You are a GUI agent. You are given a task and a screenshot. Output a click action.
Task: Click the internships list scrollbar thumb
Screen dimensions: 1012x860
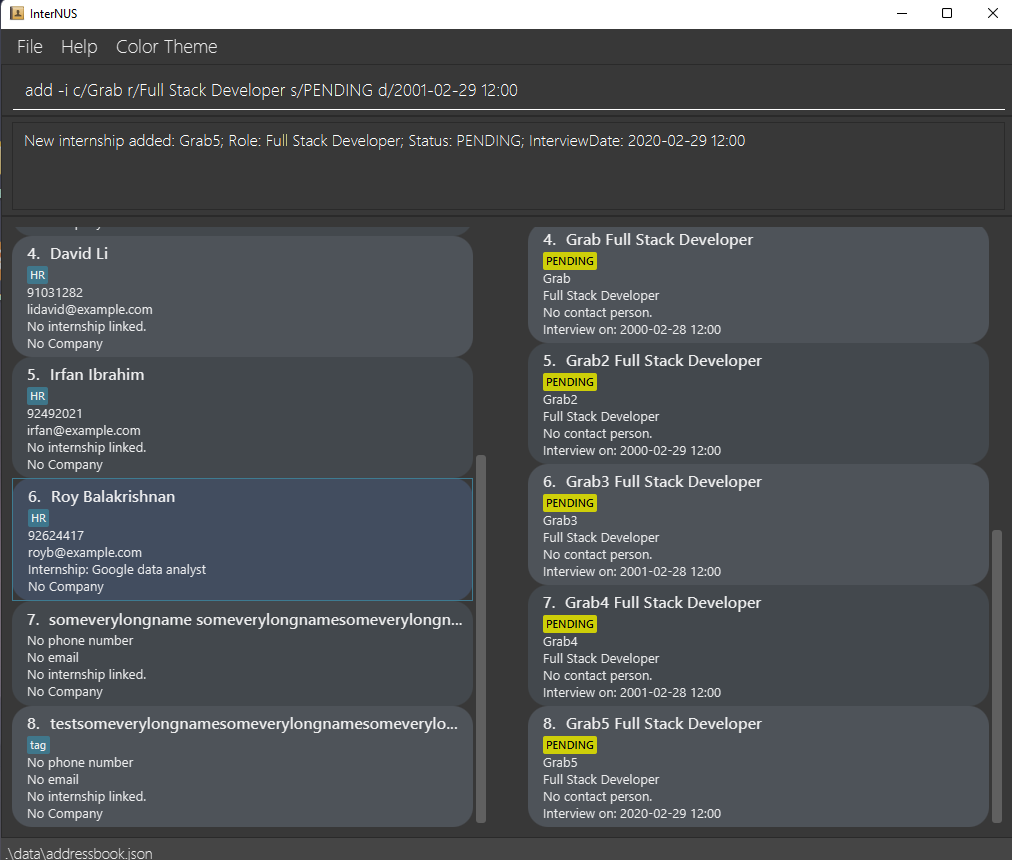pos(997,676)
